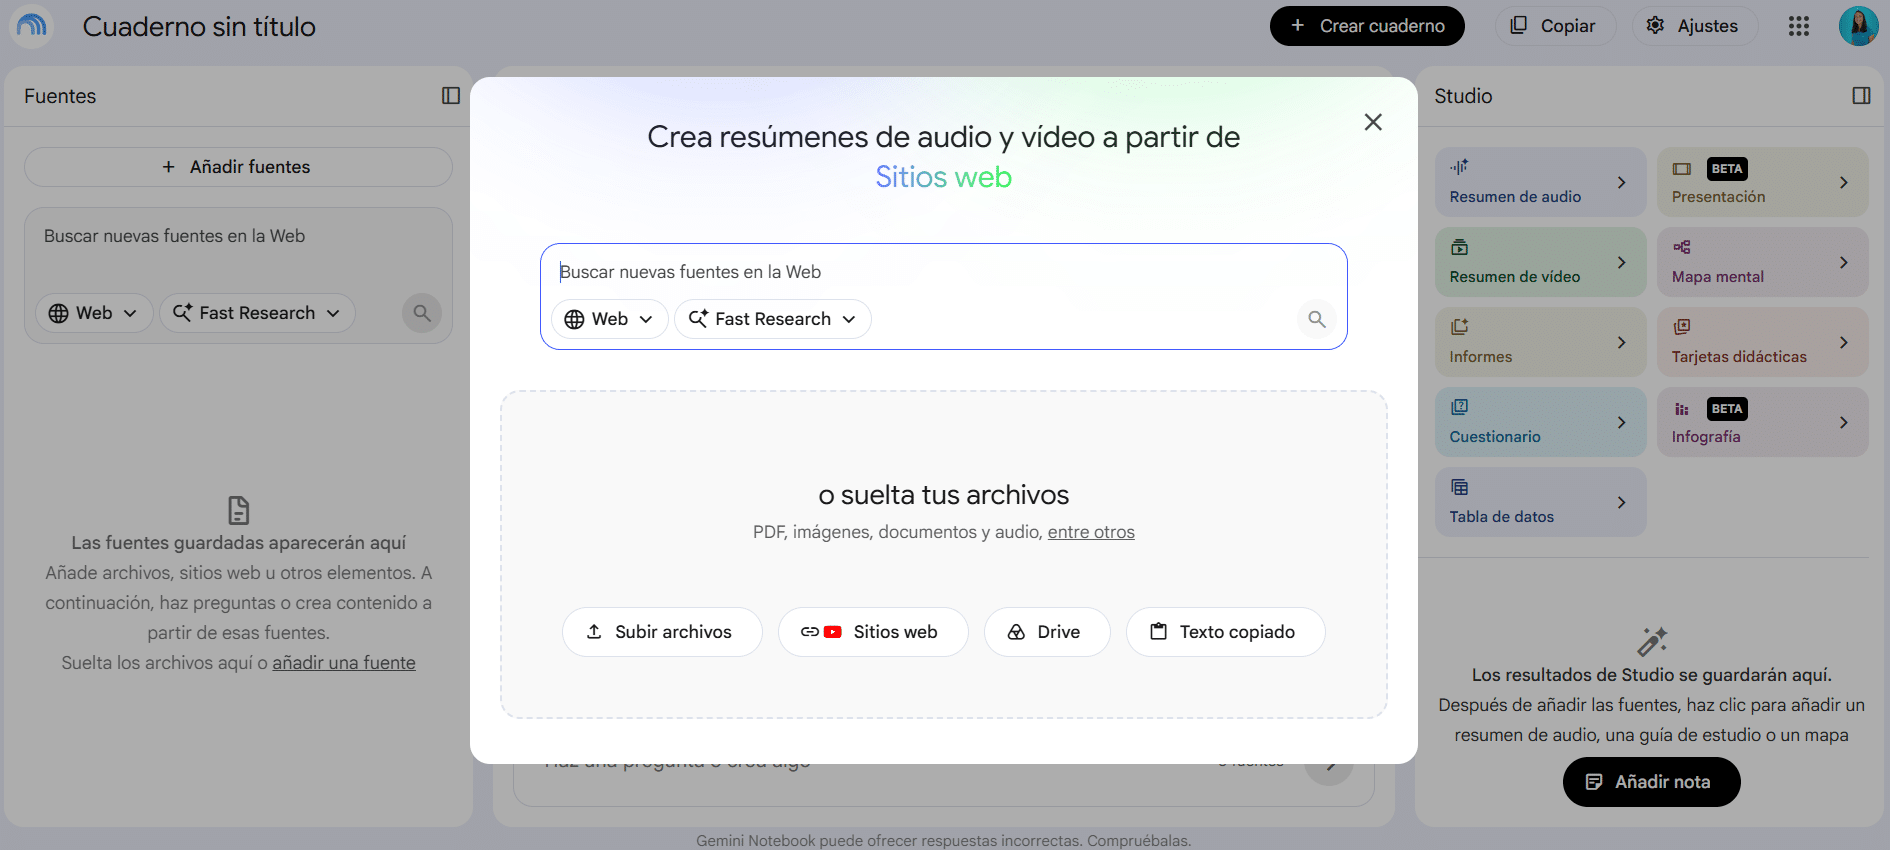Click Crear cuaderno button
Screen dimensions: 1890x850
(x=1367, y=26)
